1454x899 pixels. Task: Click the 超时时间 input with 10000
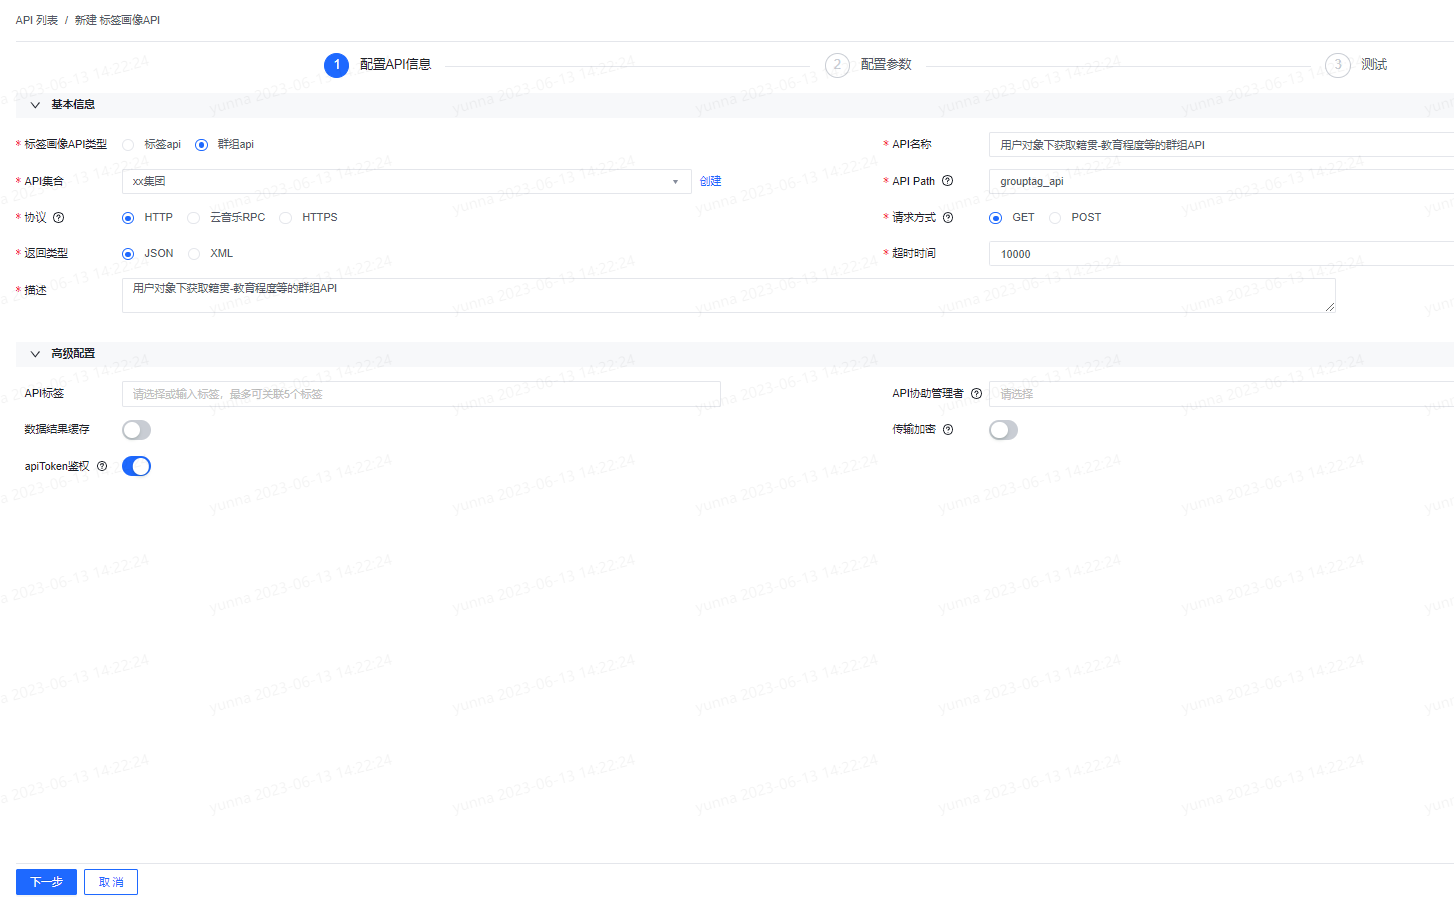[x=1221, y=254]
